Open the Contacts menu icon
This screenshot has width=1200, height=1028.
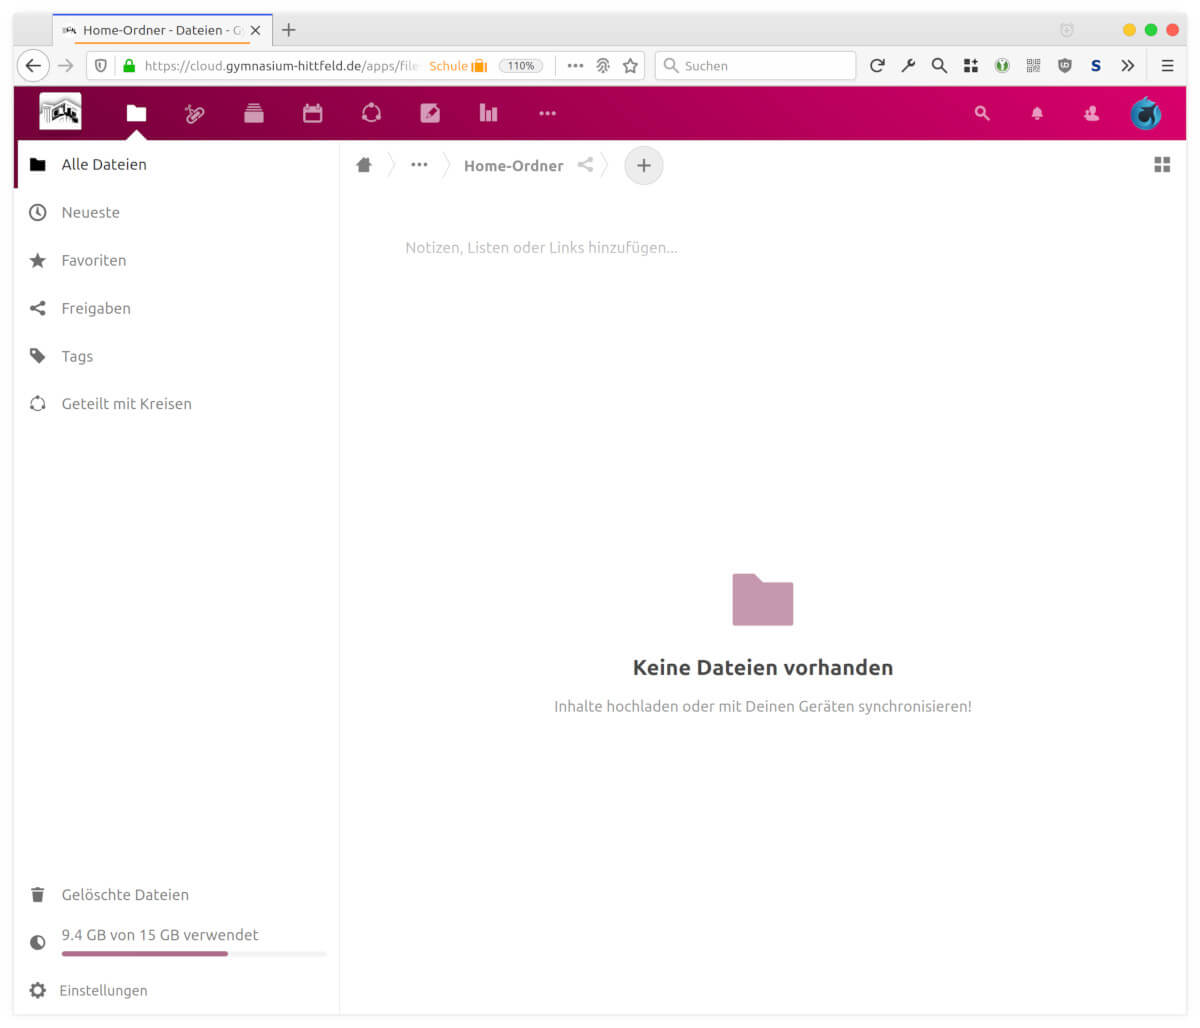[x=1091, y=113]
